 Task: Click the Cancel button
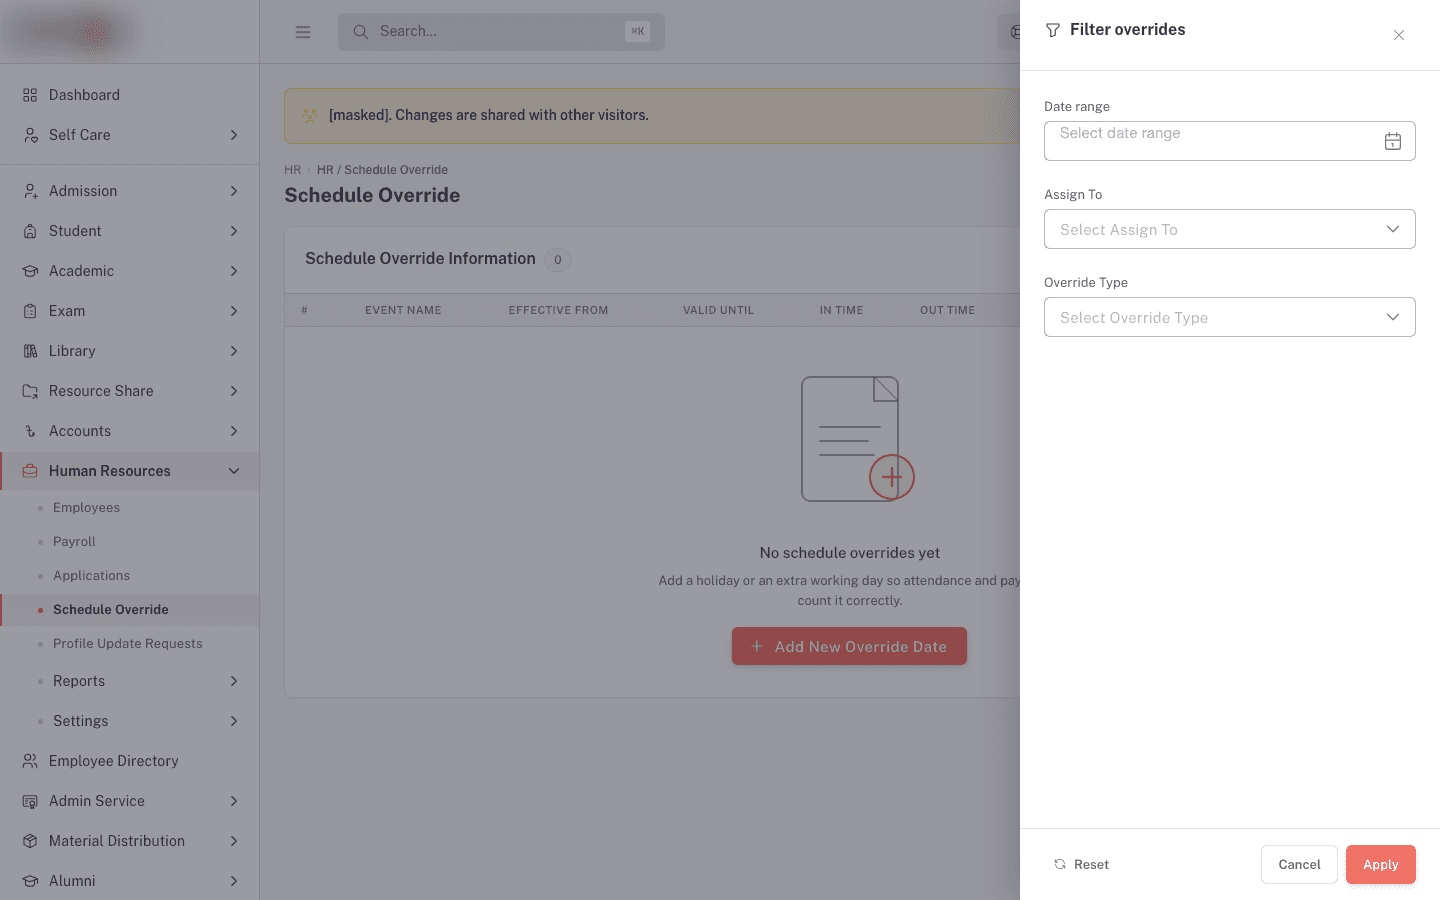pyautogui.click(x=1299, y=865)
